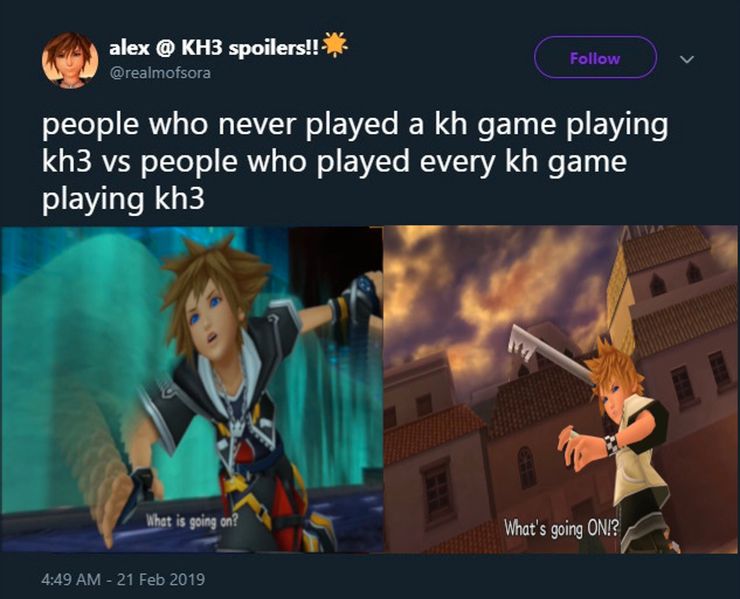Click the subtitle What is going on?
Image resolution: width=740 pixels, height=599 pixels.
pos(192,522)
